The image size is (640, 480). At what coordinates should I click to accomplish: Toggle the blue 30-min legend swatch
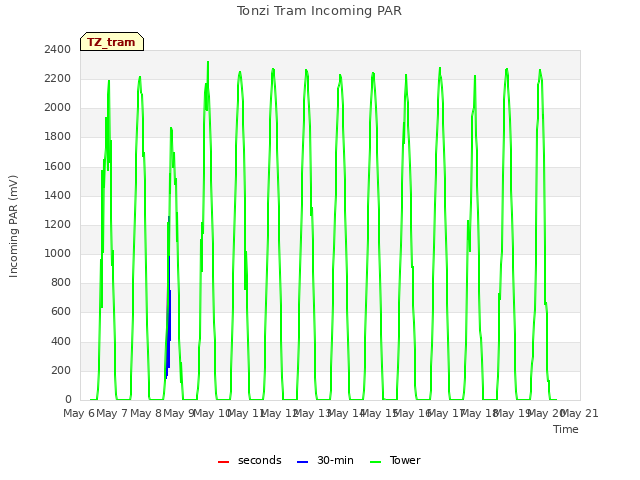(x=302, y=462)
